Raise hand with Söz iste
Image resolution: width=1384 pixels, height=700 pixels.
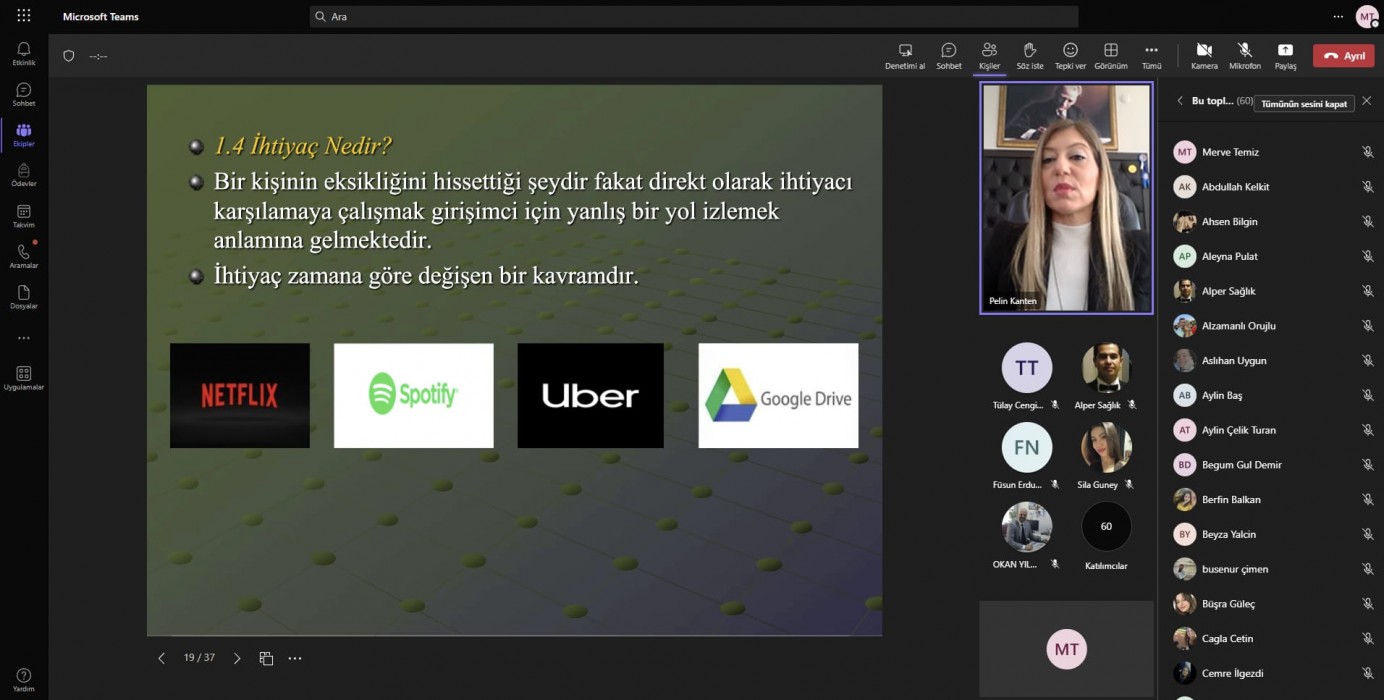coord(1030,56)
